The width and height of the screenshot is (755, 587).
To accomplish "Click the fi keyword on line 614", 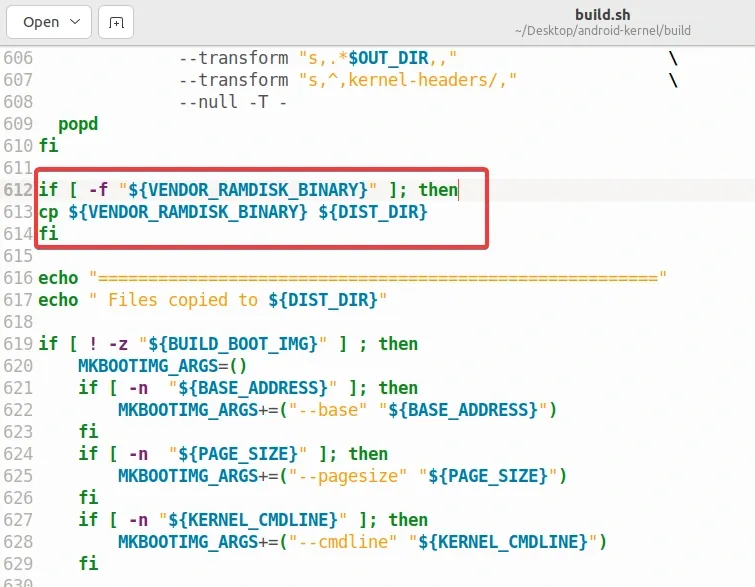I will point(48,234).
